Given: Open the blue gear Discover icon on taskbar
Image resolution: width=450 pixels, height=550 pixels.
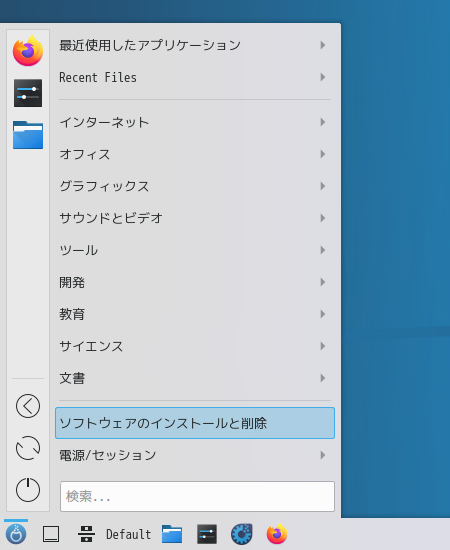Looking at the screenshot, I should pyautogui.click(x=242, y=534).
